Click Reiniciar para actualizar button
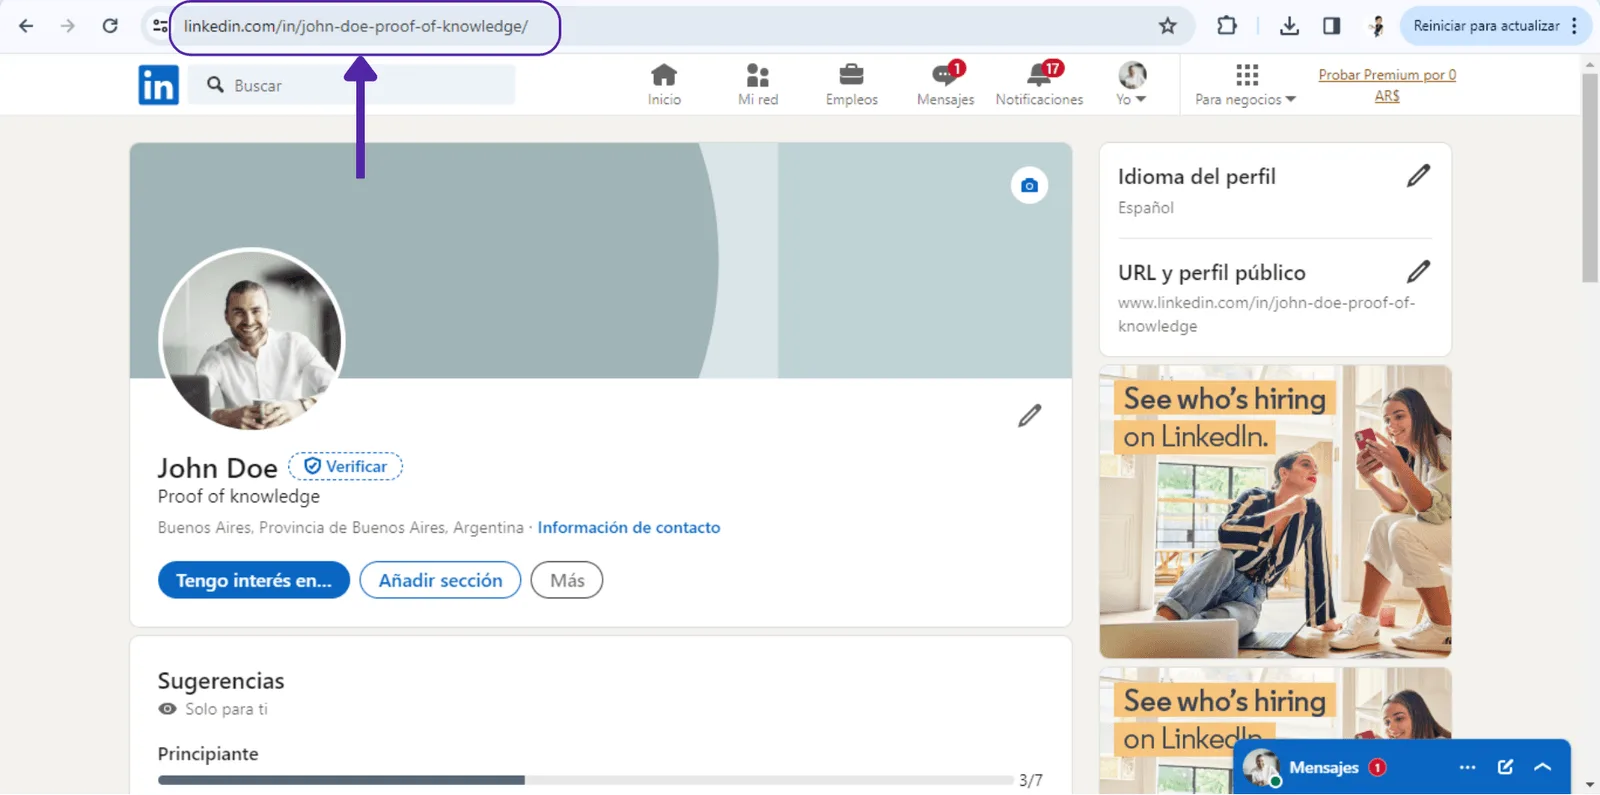The image size is (1600, 795). 1486,26
